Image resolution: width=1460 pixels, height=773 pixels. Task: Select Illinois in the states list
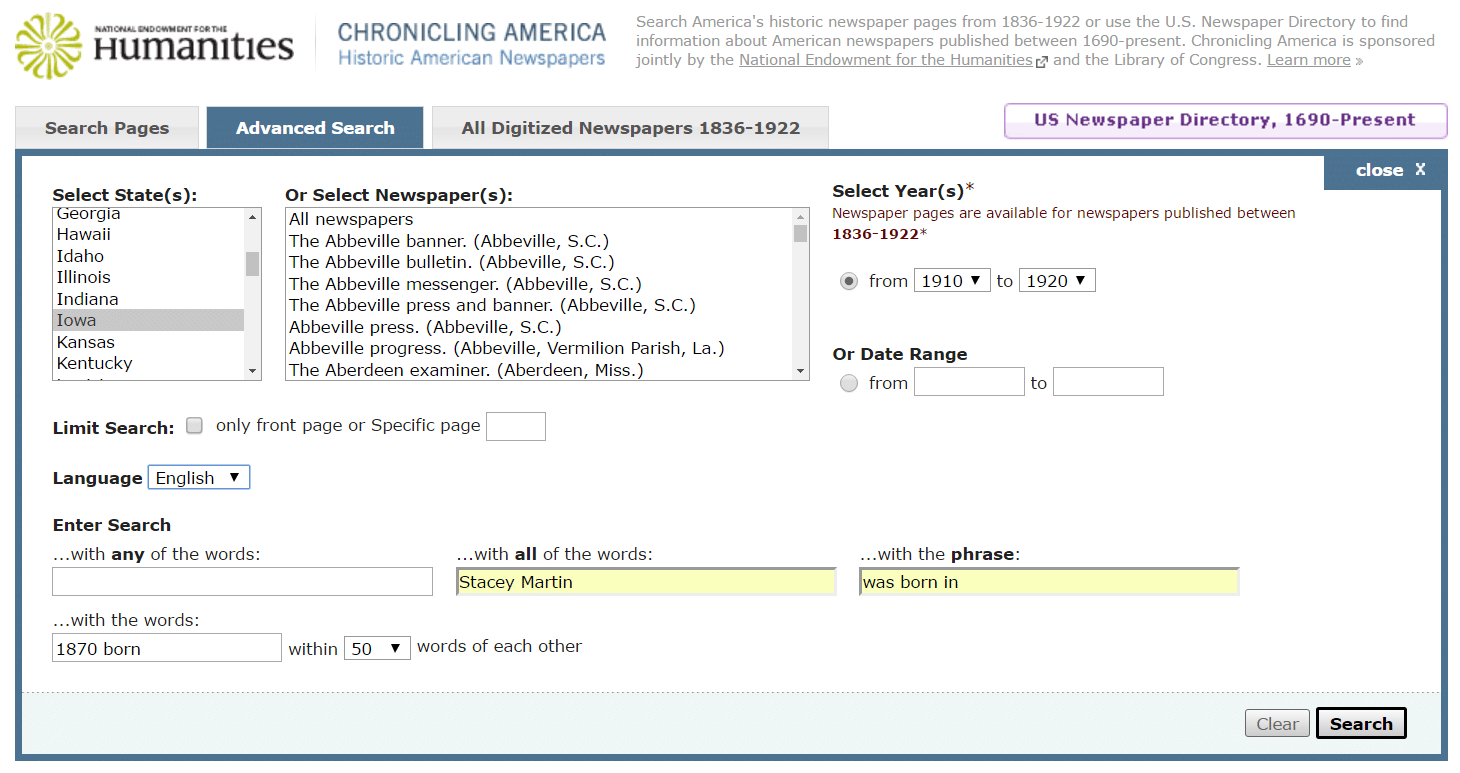coord(148,278)
